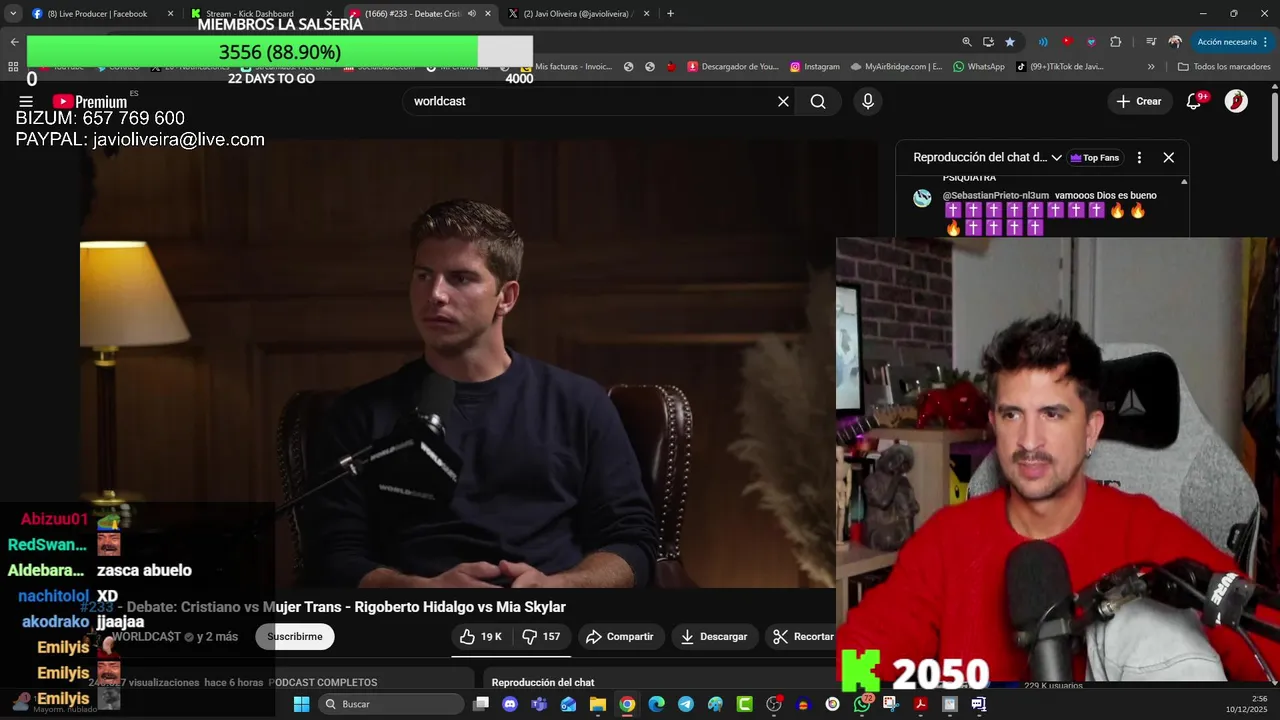Viewport: 1280px width, 720px height.
Task: Open Windows Start menu
Action: click(x=301, y=704)
